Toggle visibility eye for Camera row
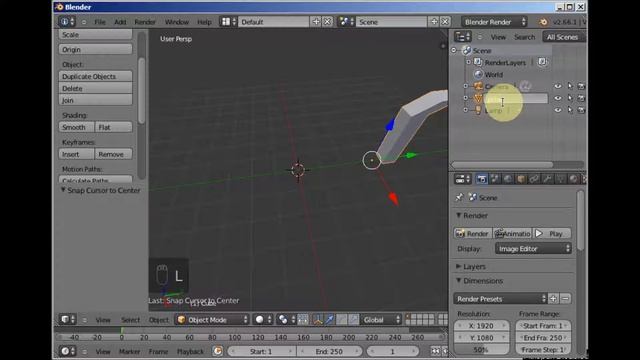 (x=558, y=86)
